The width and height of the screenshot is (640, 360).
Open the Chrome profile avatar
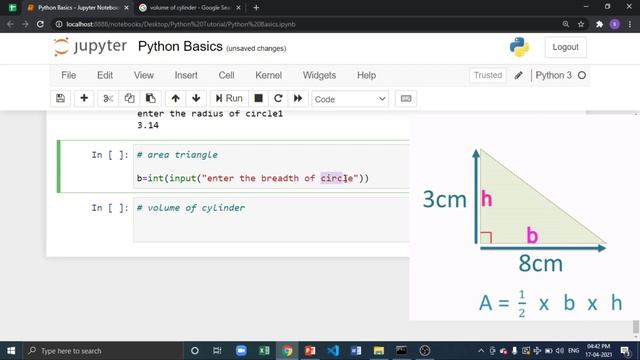click(615, 24)
